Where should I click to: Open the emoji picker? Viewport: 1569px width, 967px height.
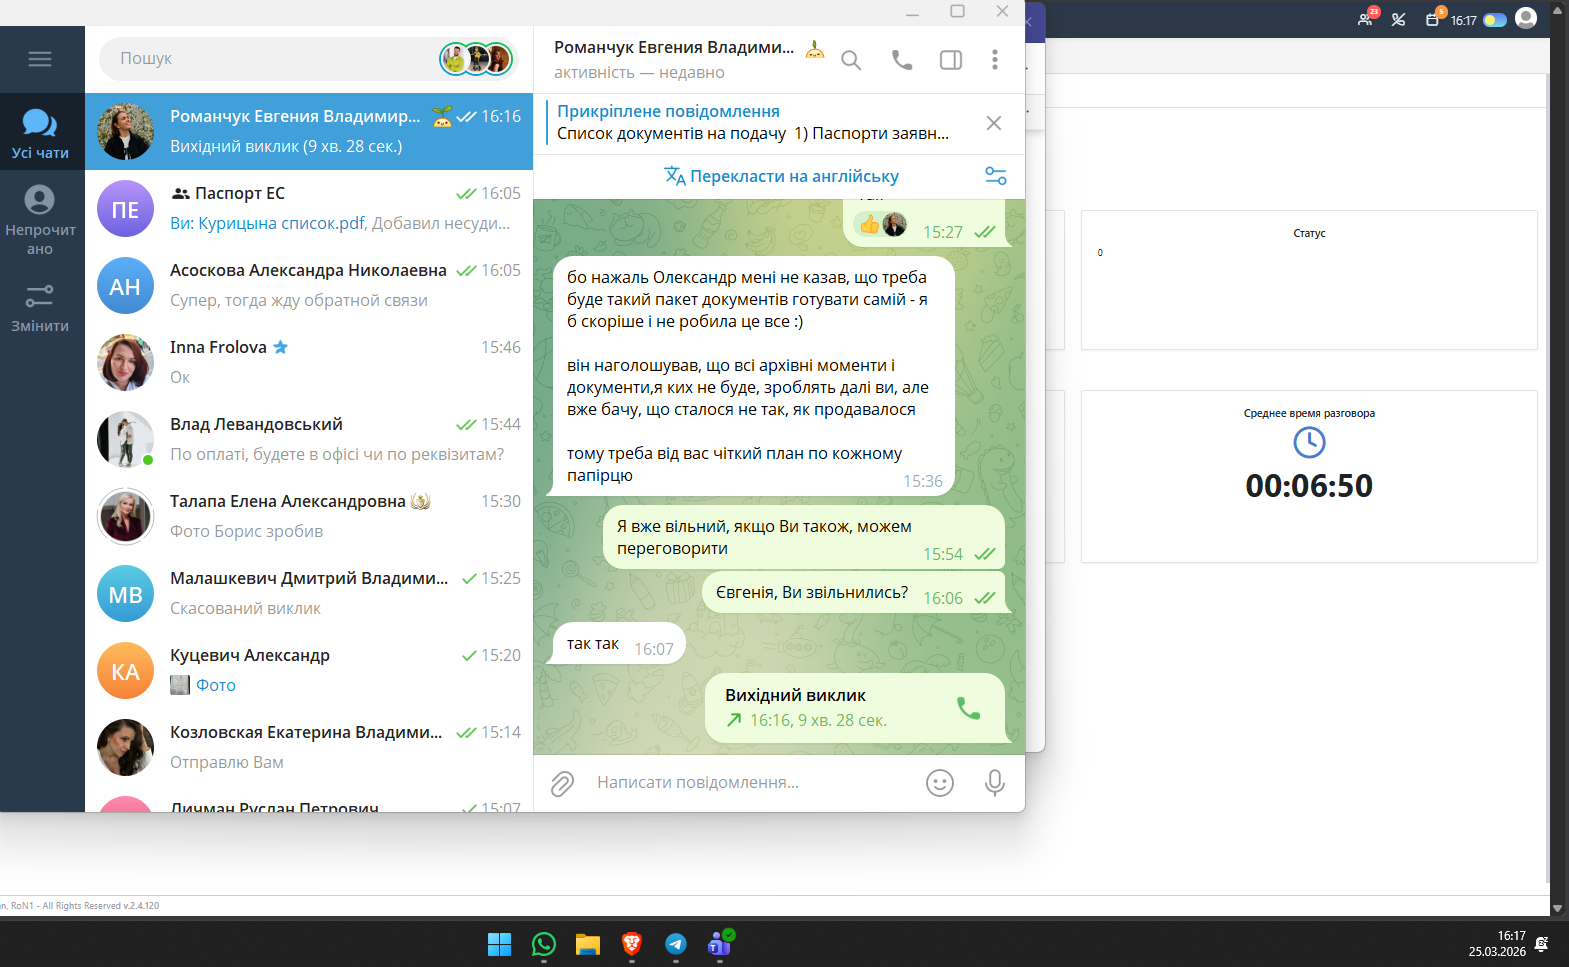point(940,783)
